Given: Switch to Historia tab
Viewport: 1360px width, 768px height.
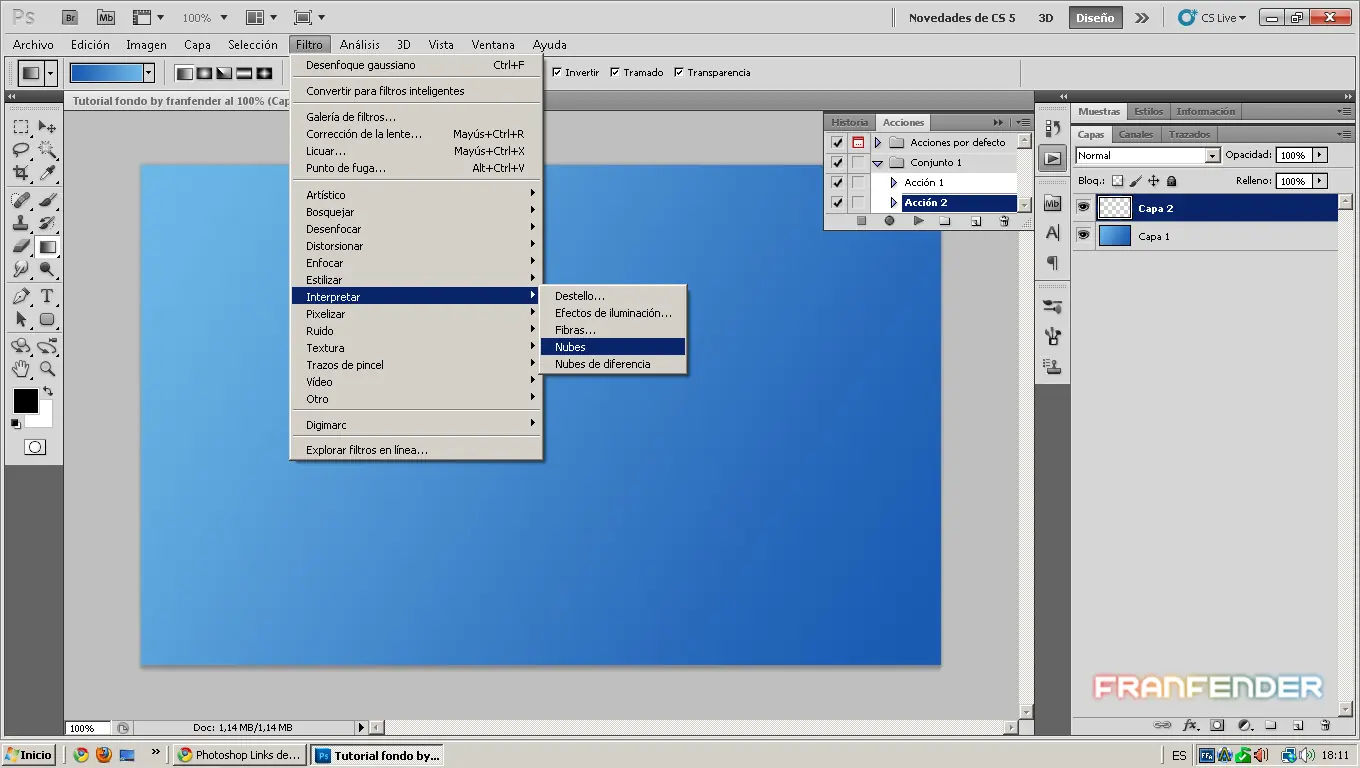Looking at the screenshot, I should click(850, 122).
